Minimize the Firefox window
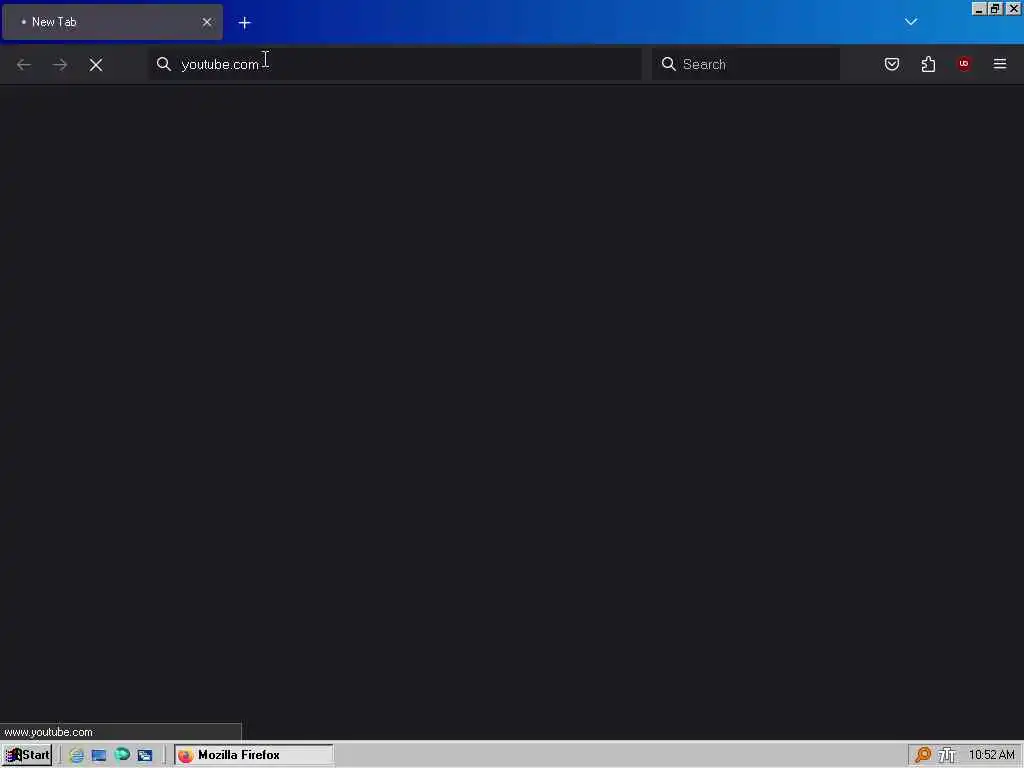 [979, 8]
